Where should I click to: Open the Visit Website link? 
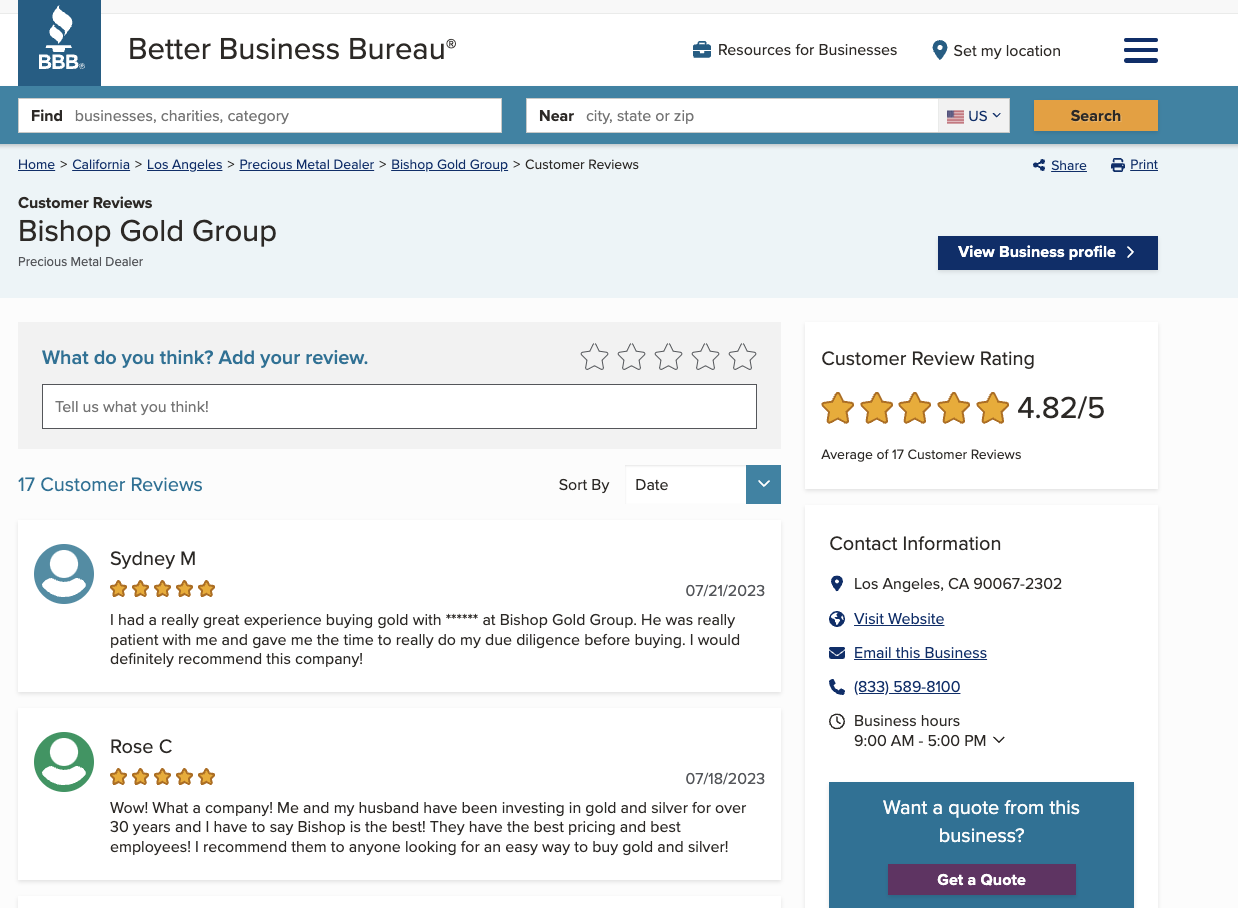(899, 619)
